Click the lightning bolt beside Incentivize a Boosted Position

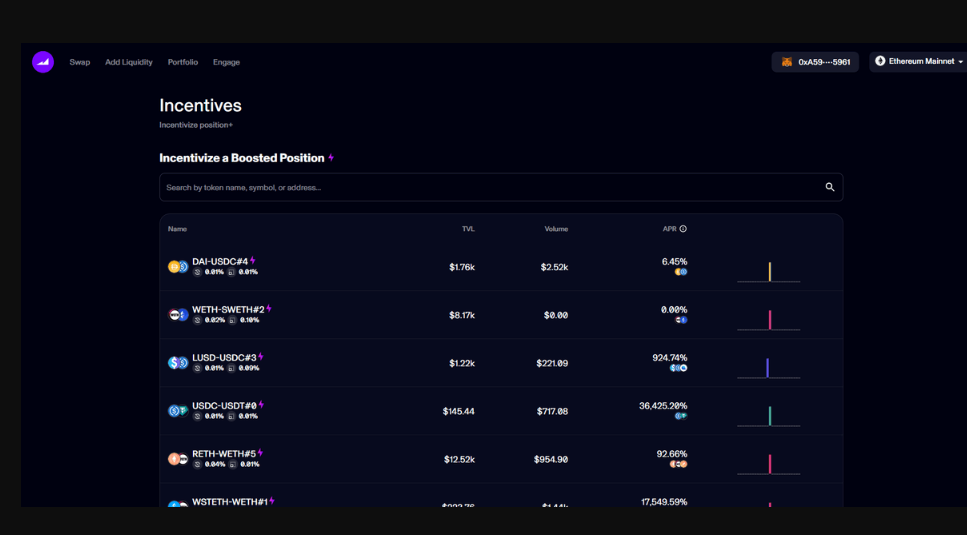pos(331,158)
